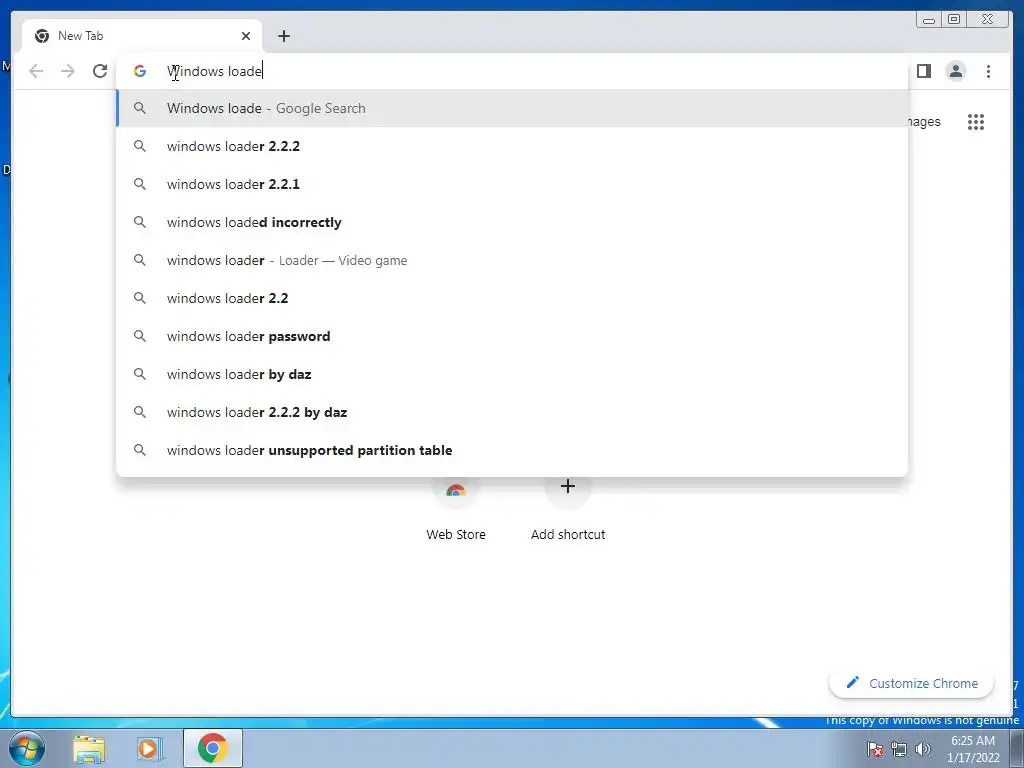Click the Google logo in the address bar
This screenshot has width=1024, height=768.
tap(140, 71)
